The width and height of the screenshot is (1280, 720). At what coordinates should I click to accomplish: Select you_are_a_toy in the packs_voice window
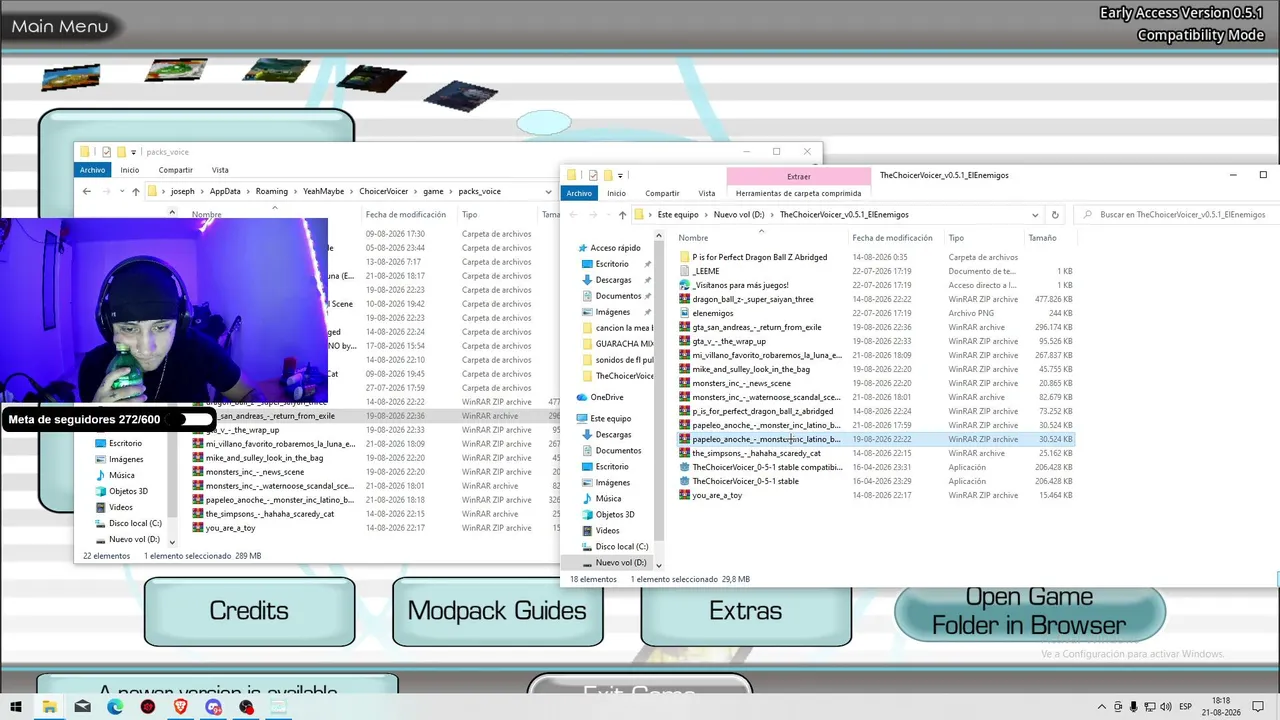[x=230, y=528]
